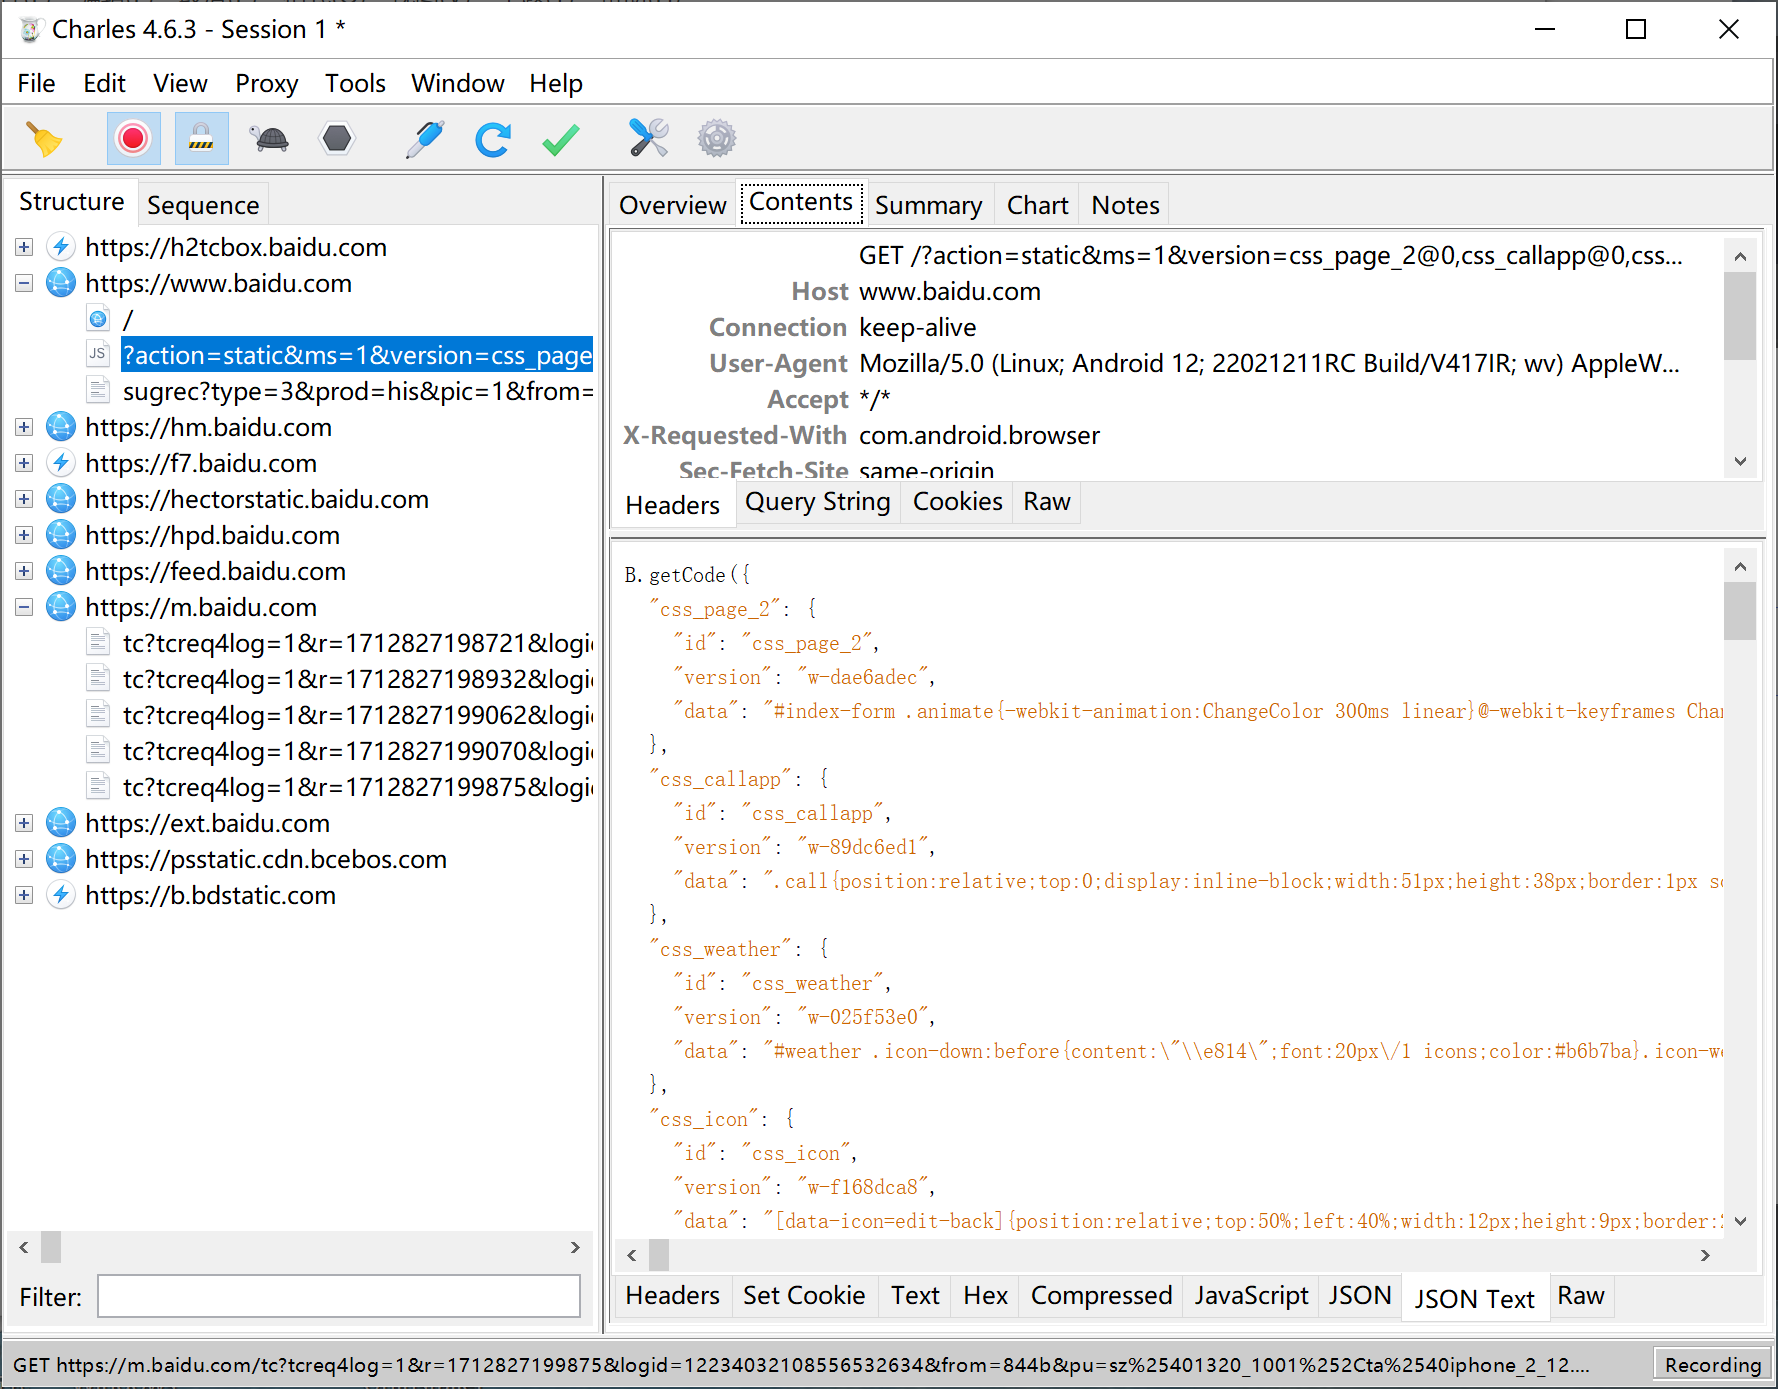Screen dimensions: 1778x1389
Task: Click the JS file icon of selected request
Action: [98, 354]
